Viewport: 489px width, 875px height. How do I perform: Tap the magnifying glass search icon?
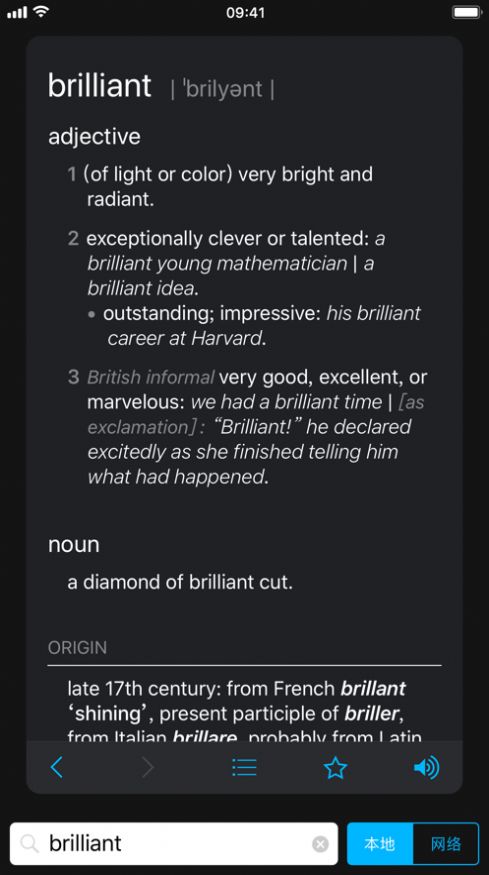point(29,844)
